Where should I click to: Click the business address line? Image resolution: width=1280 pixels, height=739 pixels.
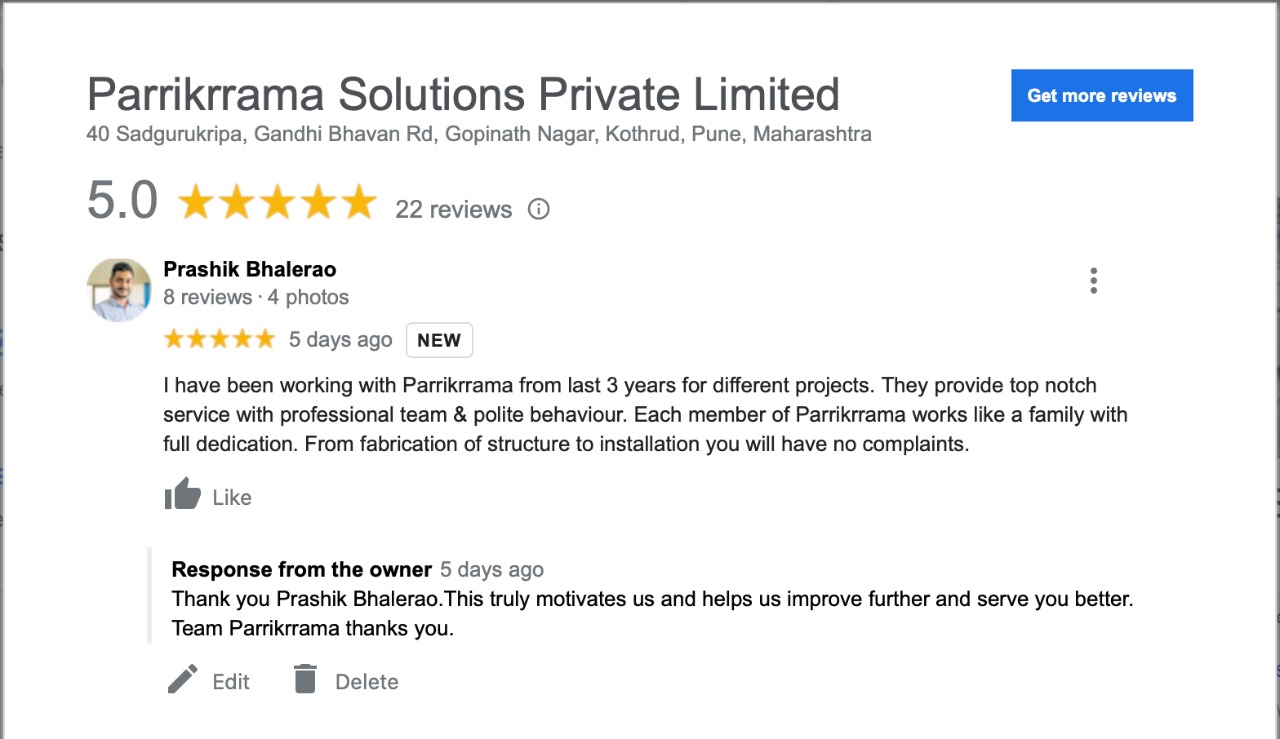point(479,134)
